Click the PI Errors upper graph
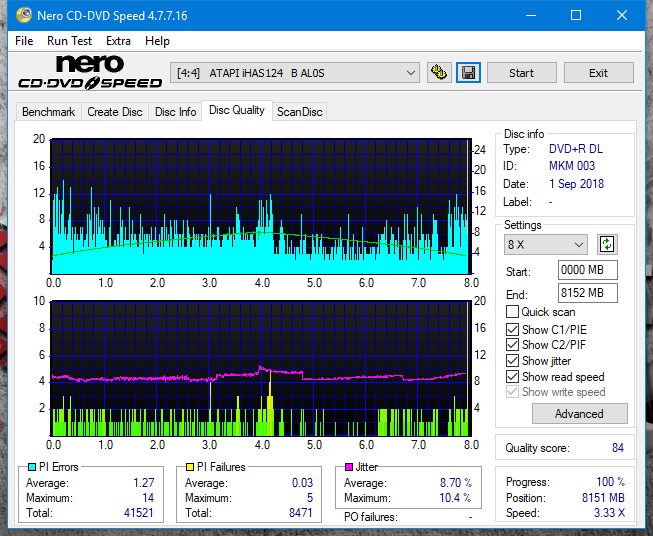The width and height of the screenshot is (653, 536). (261, 206)
